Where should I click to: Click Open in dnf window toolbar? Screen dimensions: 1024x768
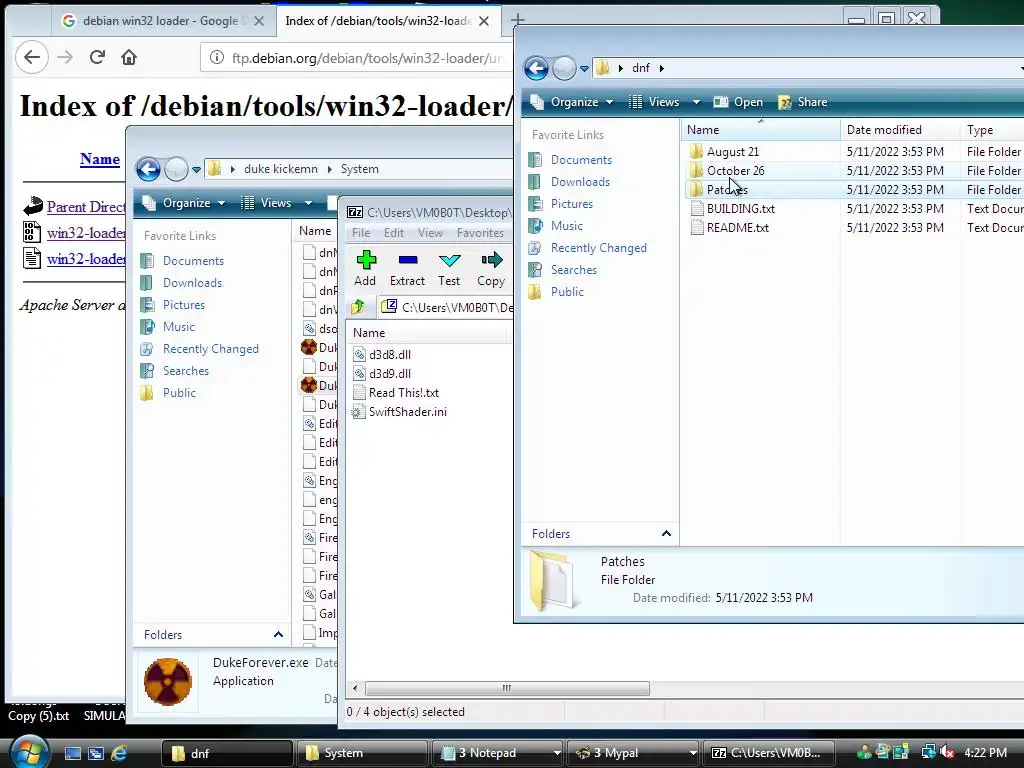(x=738, y=102)
